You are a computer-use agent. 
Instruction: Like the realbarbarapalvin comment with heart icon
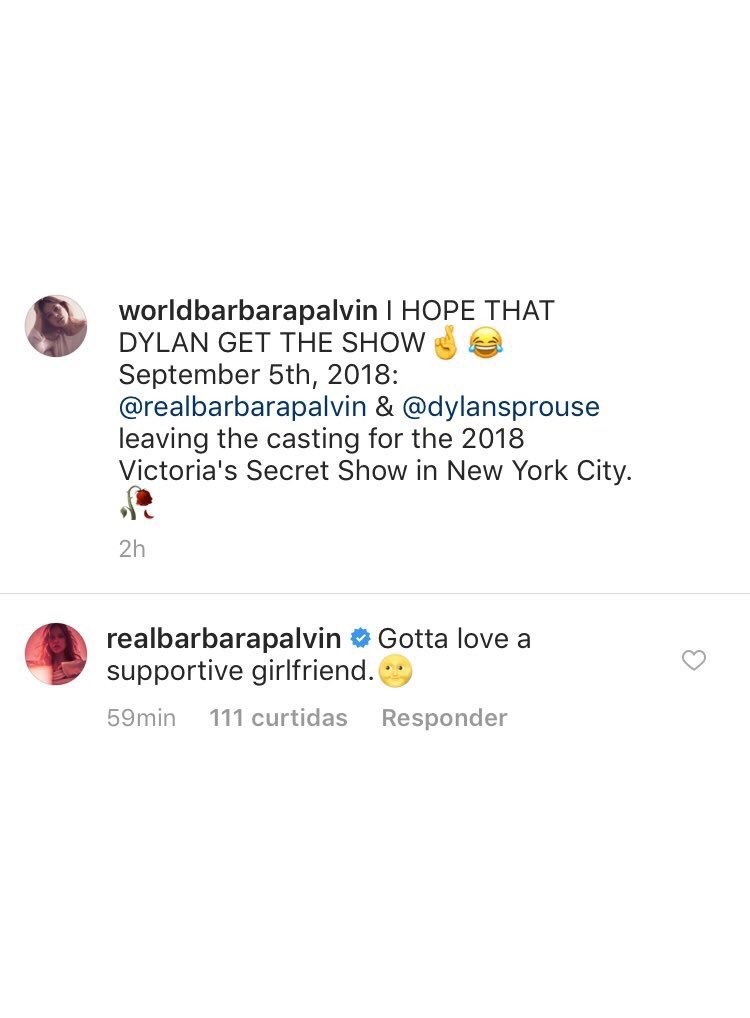694,660
